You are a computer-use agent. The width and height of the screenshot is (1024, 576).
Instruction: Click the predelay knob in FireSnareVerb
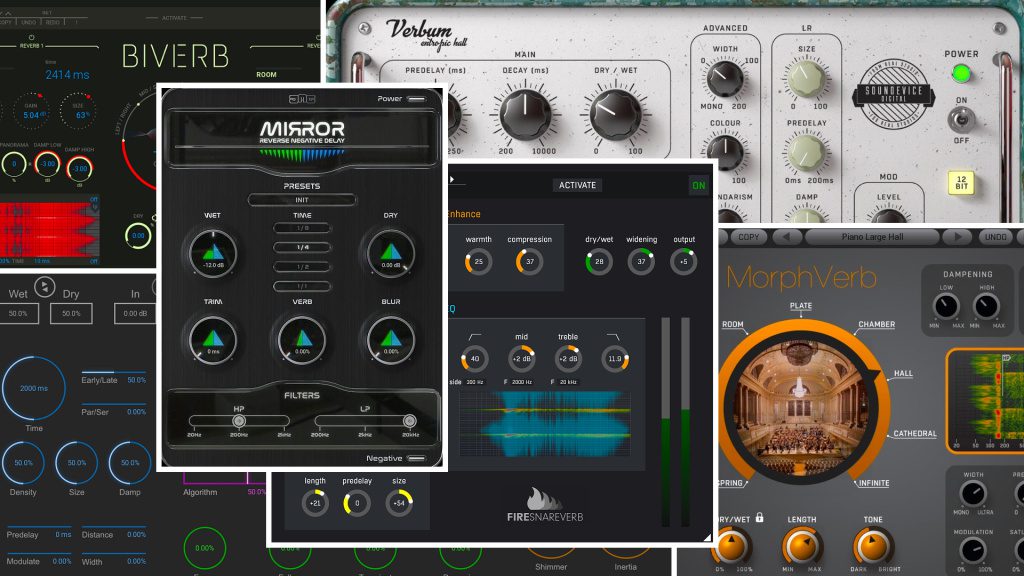pyautogui.click(x=357, y=503)
